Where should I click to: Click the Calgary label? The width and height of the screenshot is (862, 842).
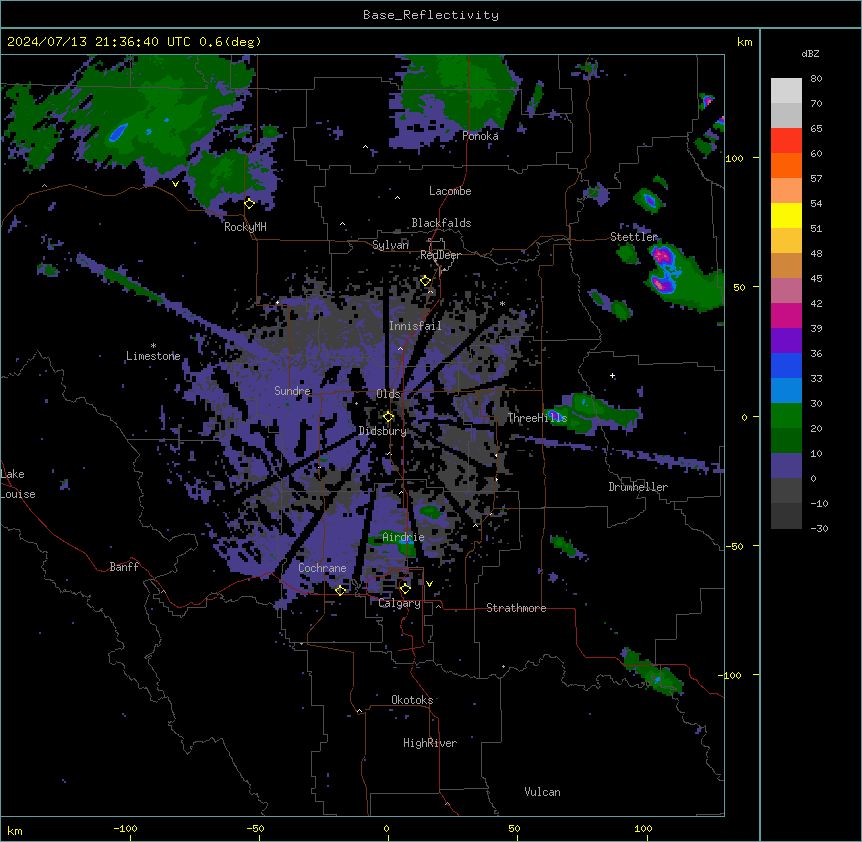(399, 603)
